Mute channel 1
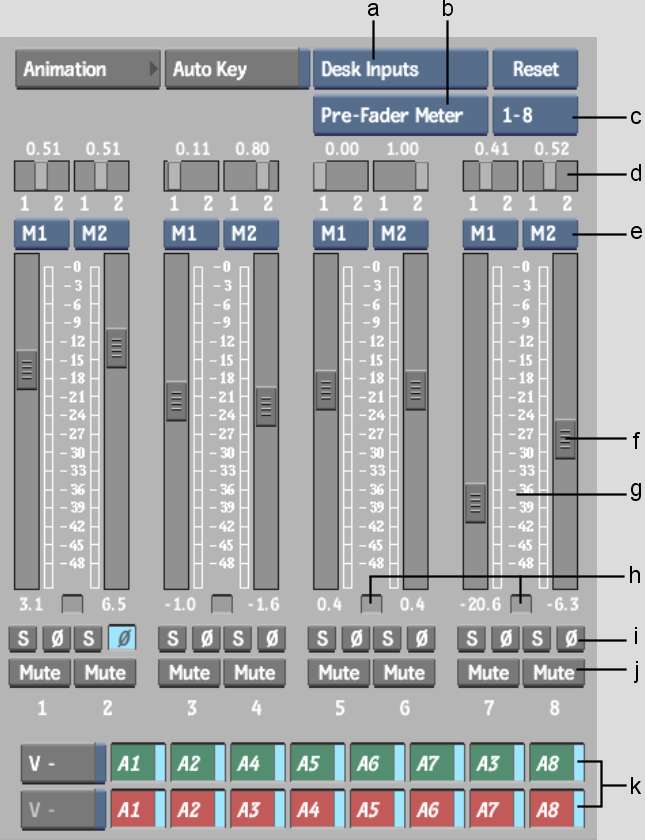The height and width of the screenshot is (840, 645). [x=39, y=671]
